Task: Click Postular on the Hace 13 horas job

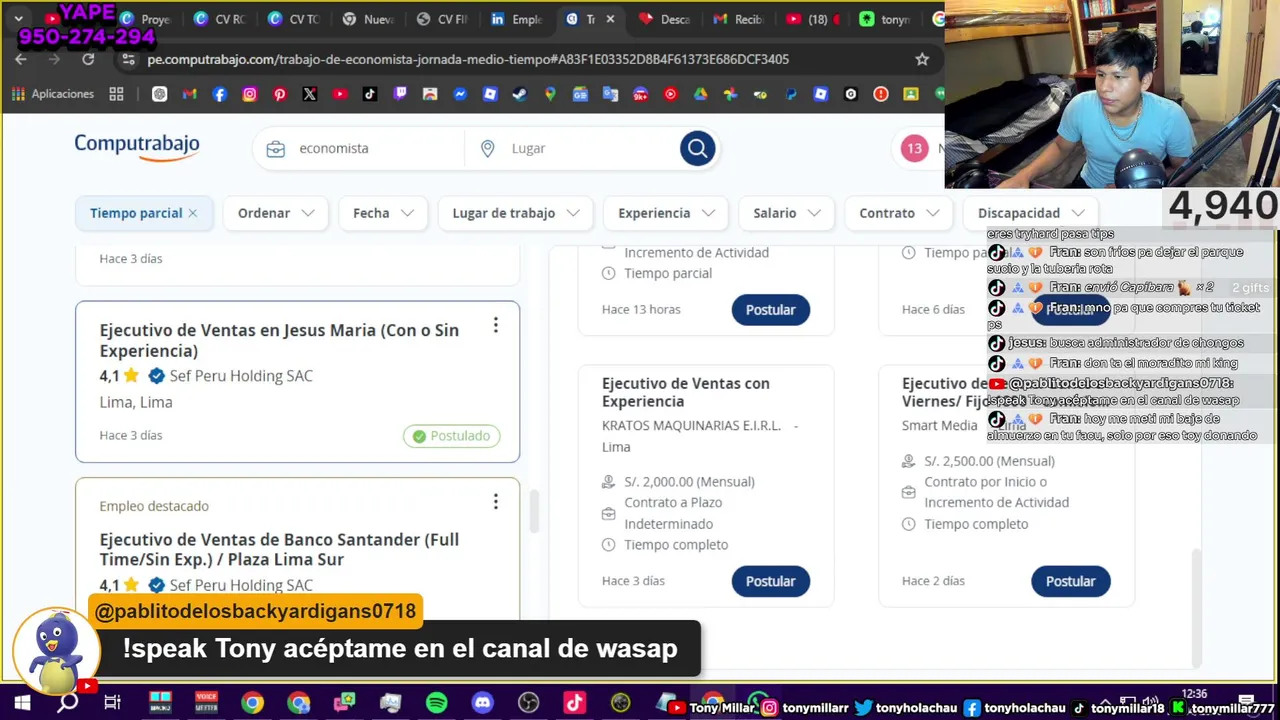Action: coord(770,309)
